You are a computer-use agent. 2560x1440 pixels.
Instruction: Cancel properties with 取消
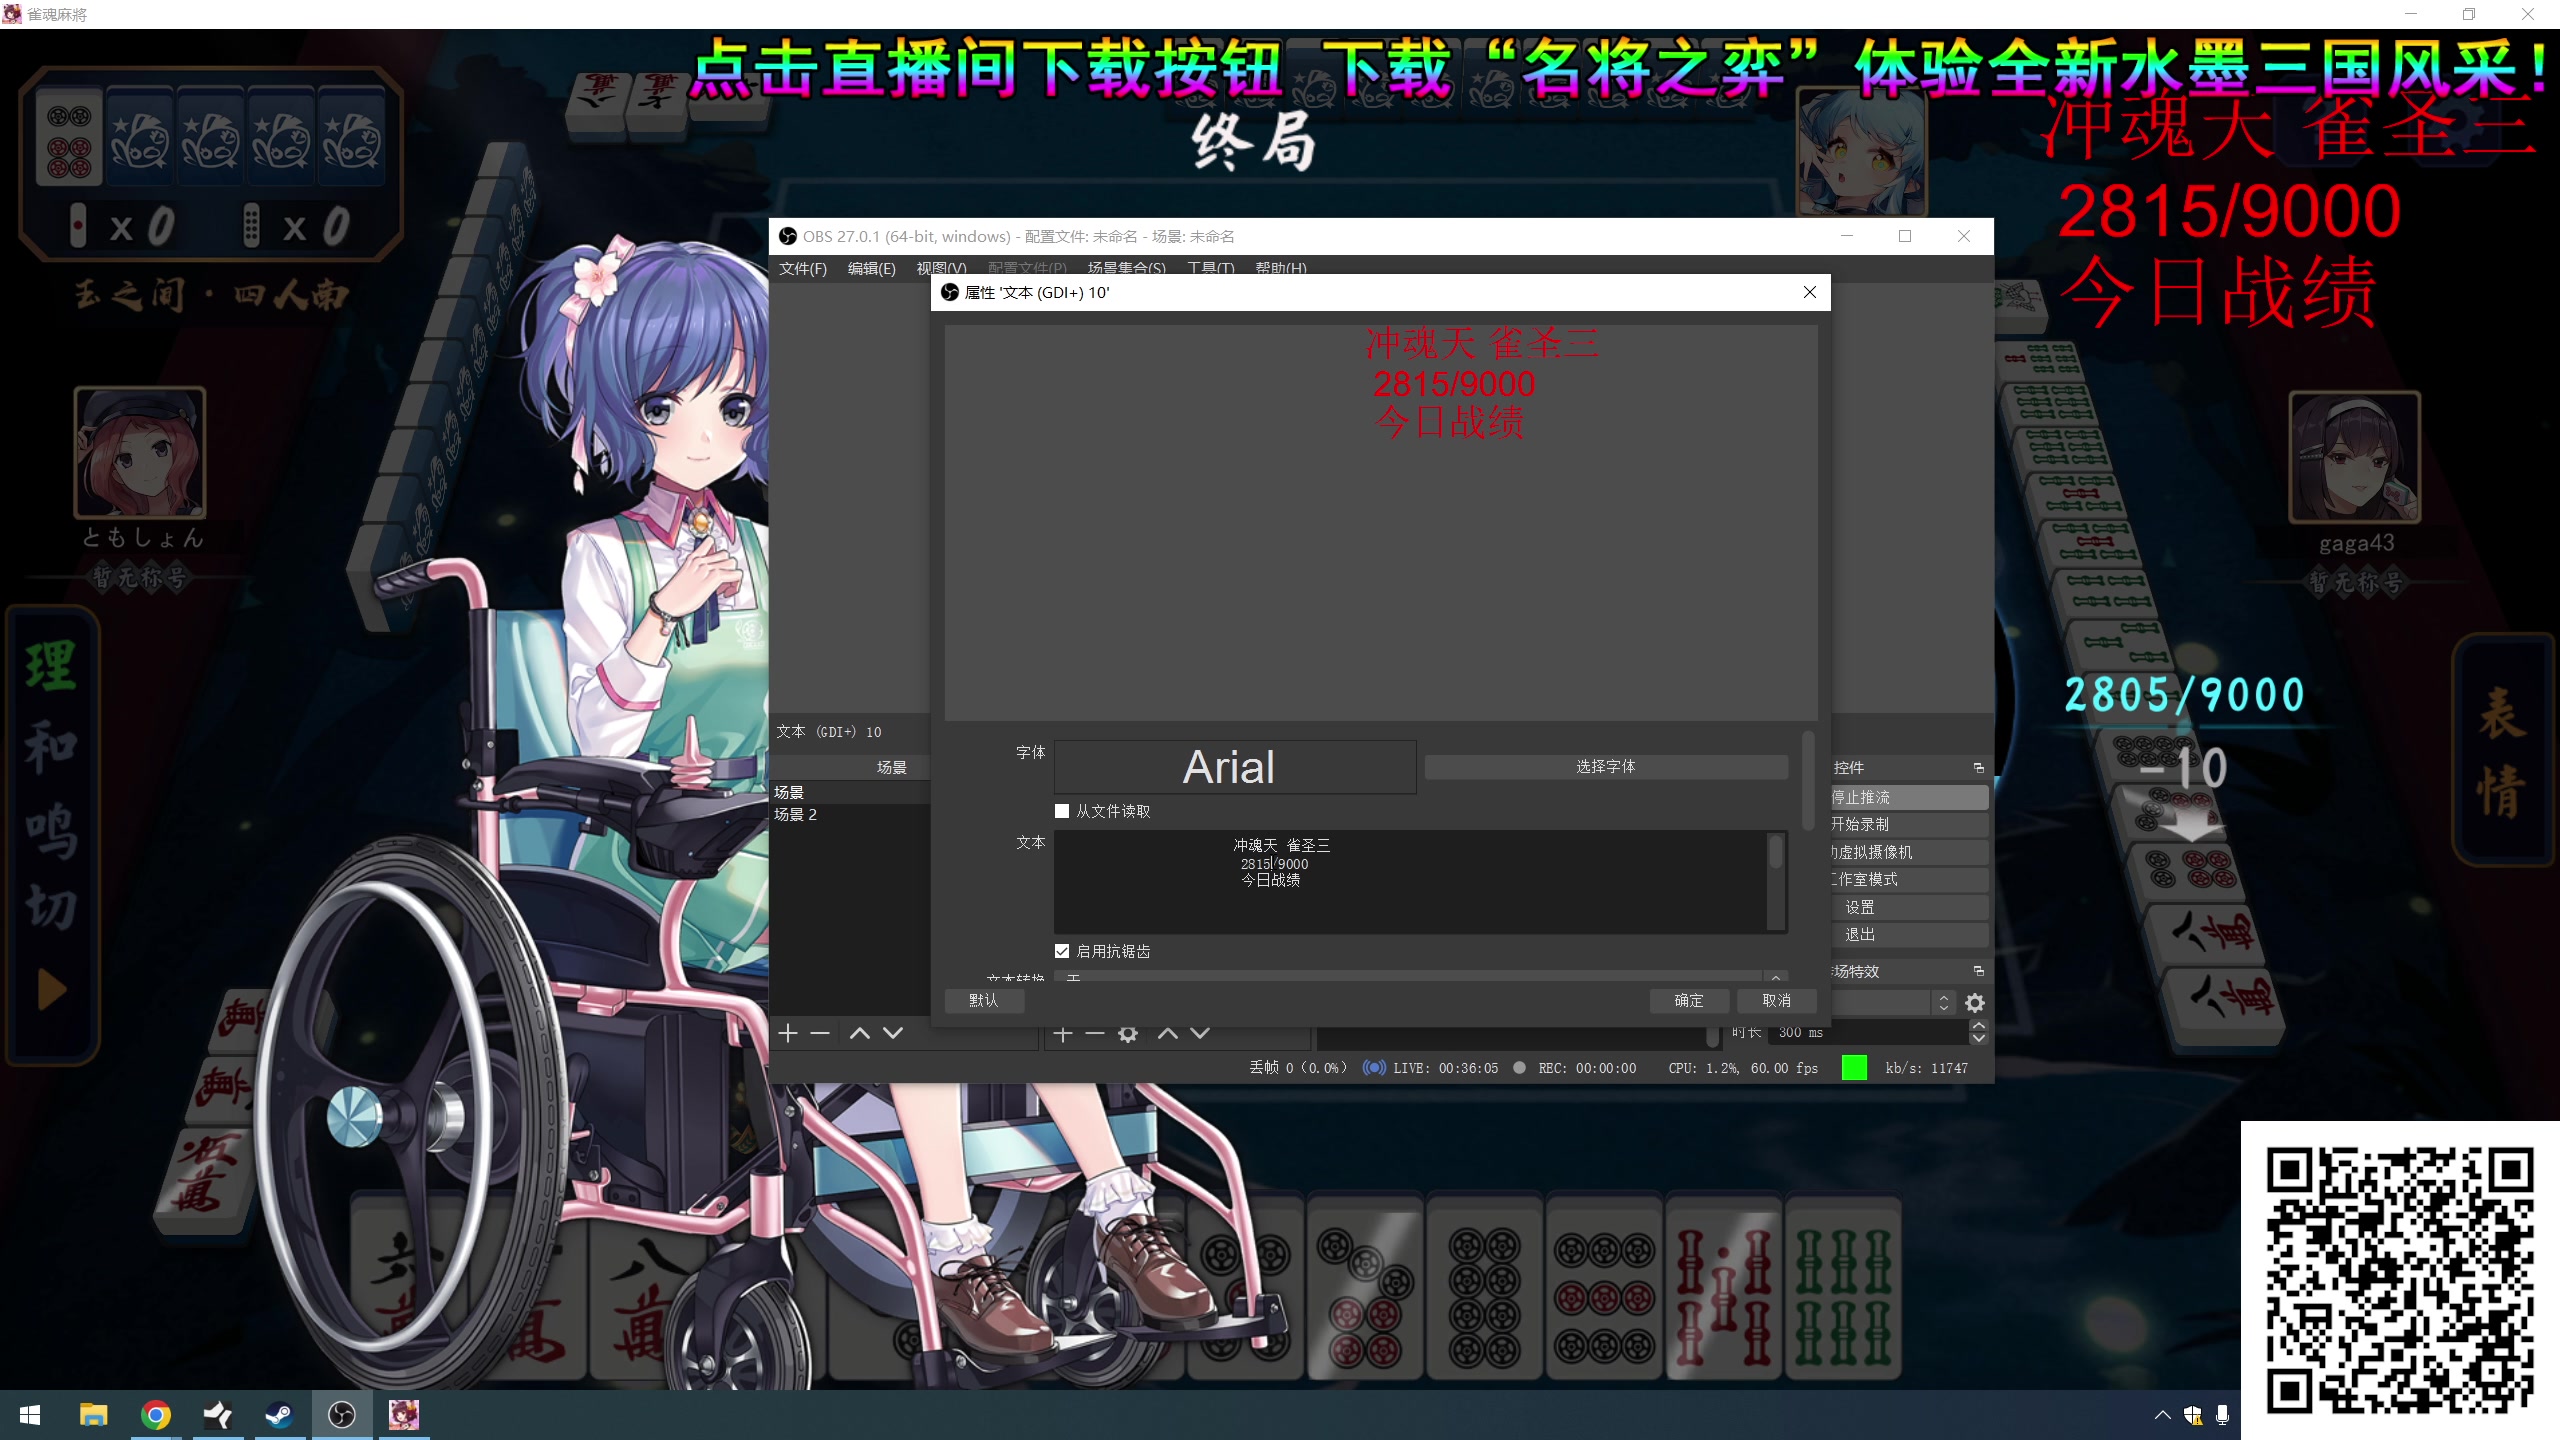click(1776, 1000)
